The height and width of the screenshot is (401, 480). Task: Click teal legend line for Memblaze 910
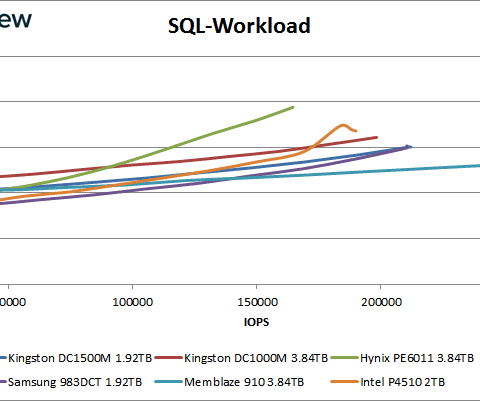[x=169, y=382]
